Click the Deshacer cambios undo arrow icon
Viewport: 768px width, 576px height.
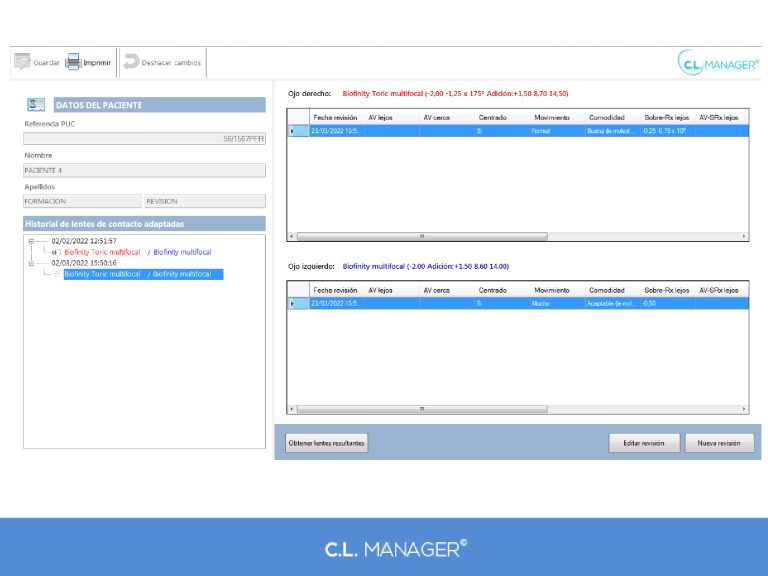(131, 62)
